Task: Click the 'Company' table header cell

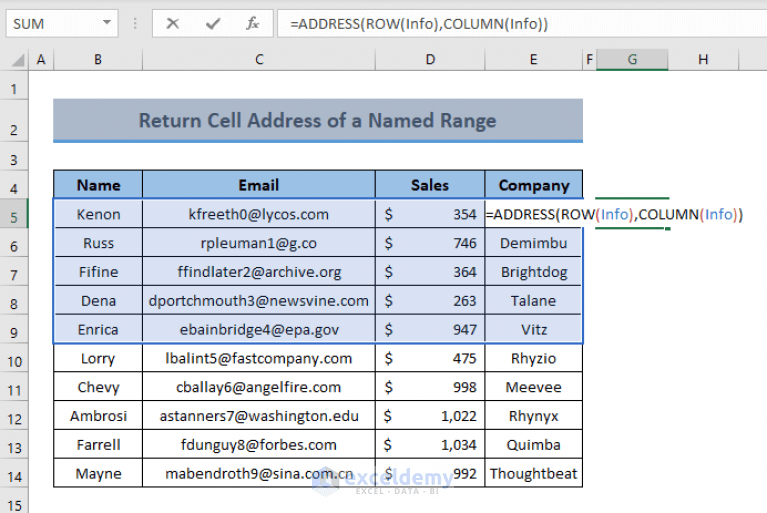Action: (534, 185)
